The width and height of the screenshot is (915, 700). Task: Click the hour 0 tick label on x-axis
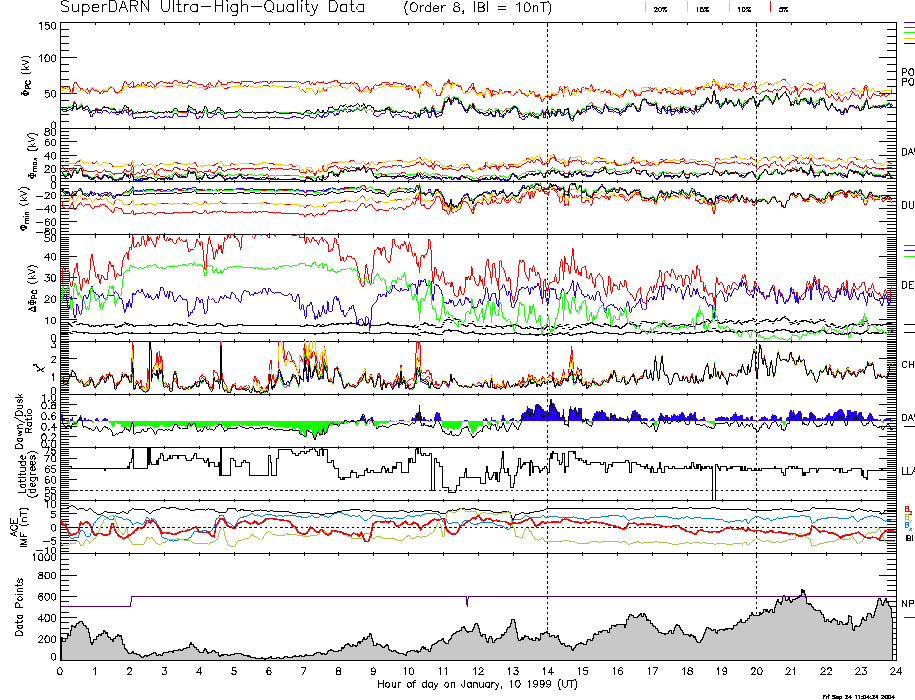[x=61, y=671]
